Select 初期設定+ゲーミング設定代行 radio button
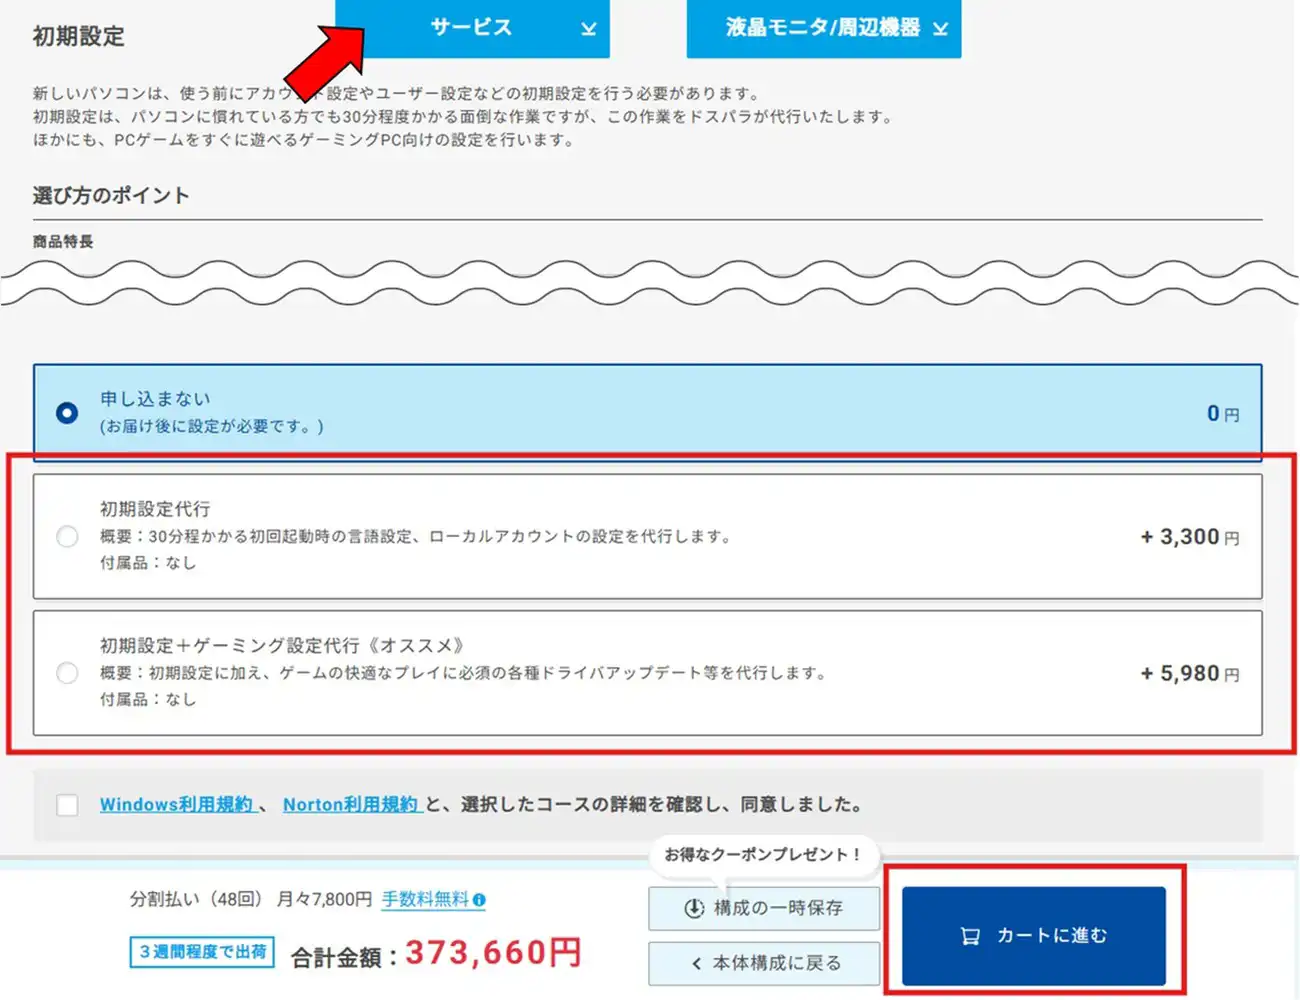Viewport: 1300px width, 1000px height. pyautogui.click(x=67, y=673)
